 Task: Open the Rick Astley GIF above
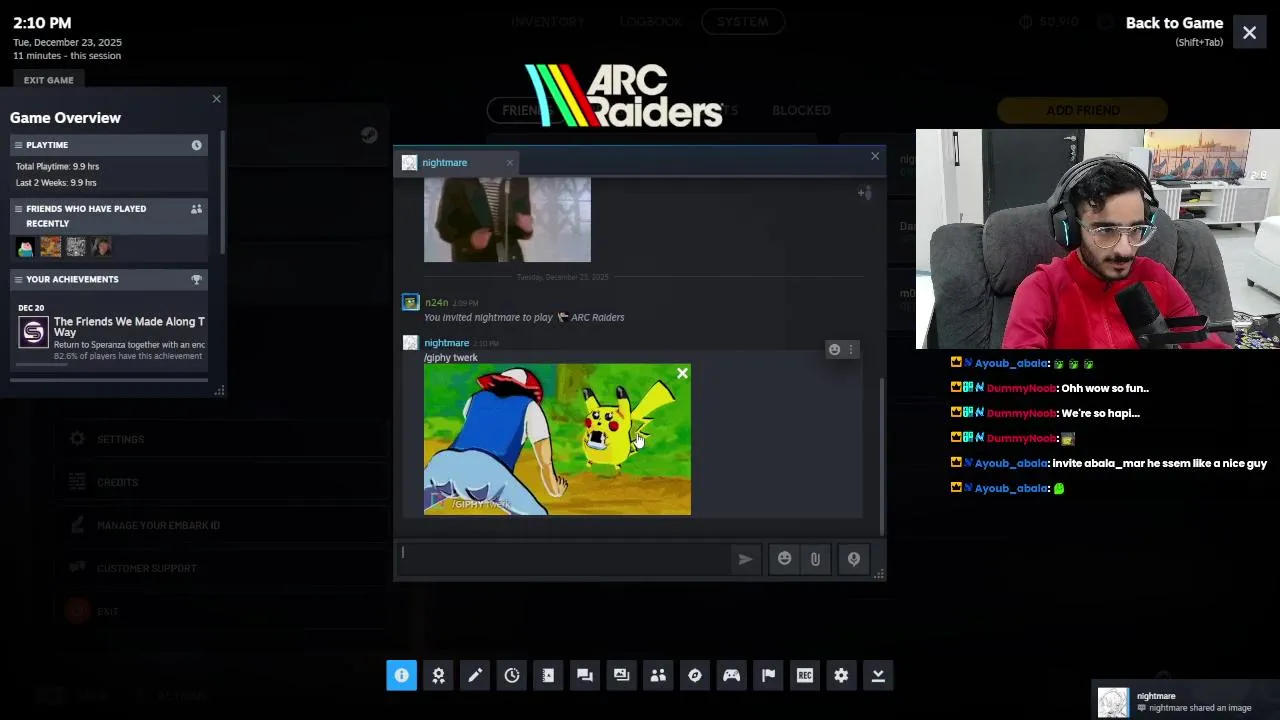[x=507, y=220]
